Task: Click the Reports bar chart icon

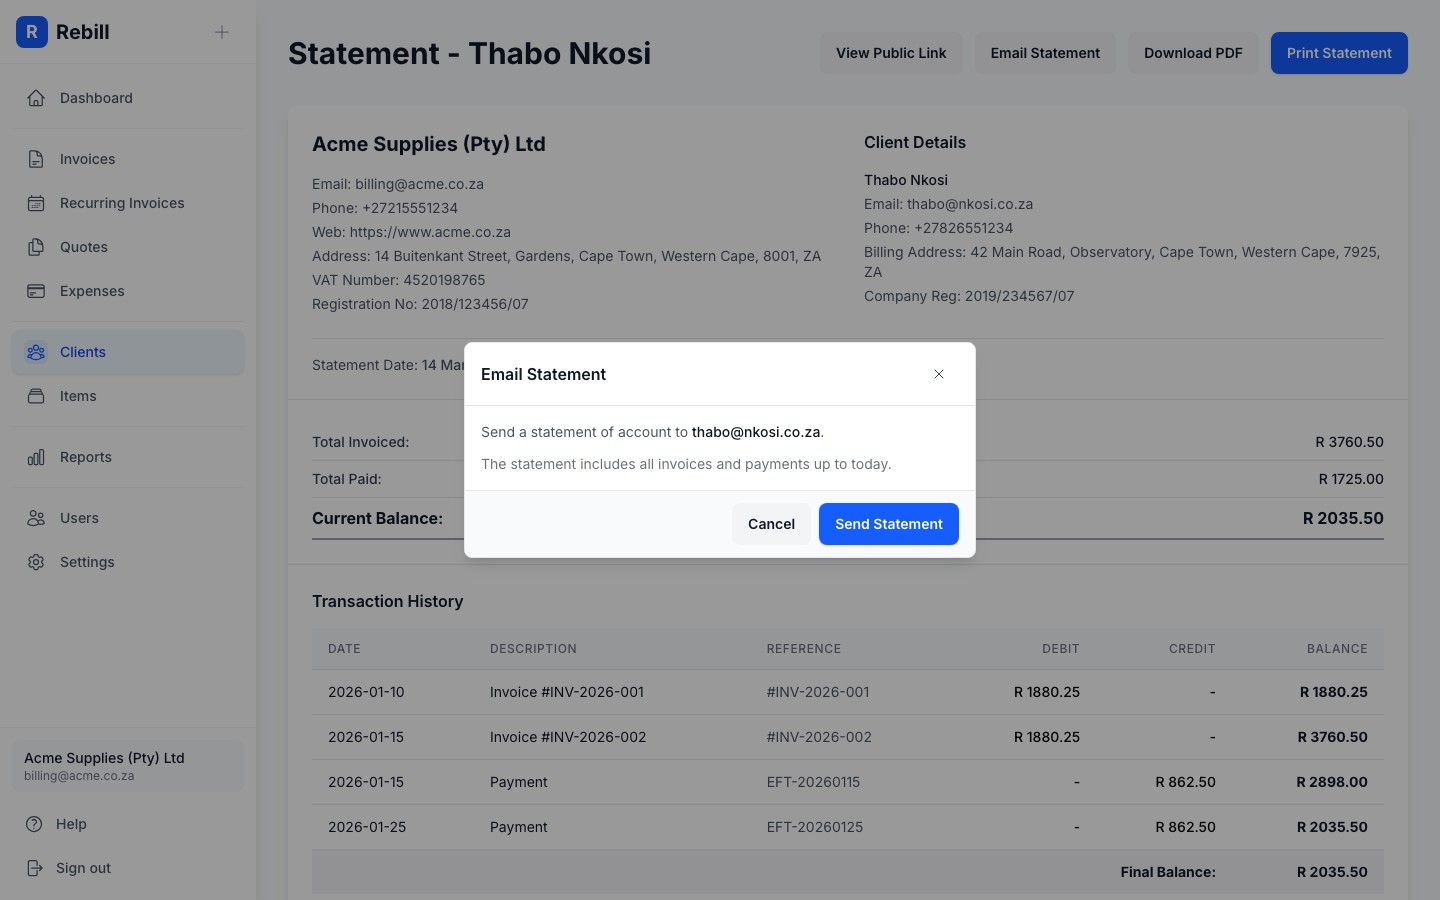Action: (36, 457)
